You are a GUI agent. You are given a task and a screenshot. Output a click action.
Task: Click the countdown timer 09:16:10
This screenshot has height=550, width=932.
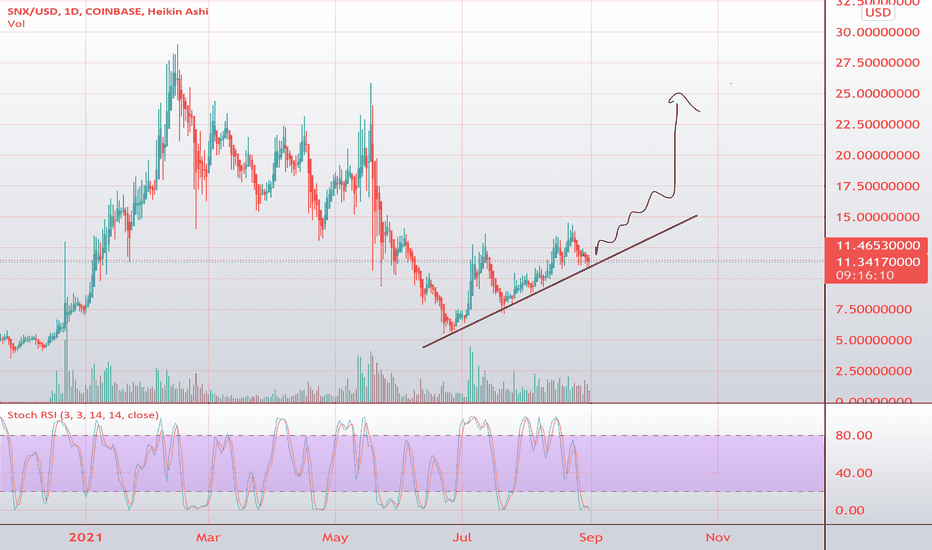(865, 275)
